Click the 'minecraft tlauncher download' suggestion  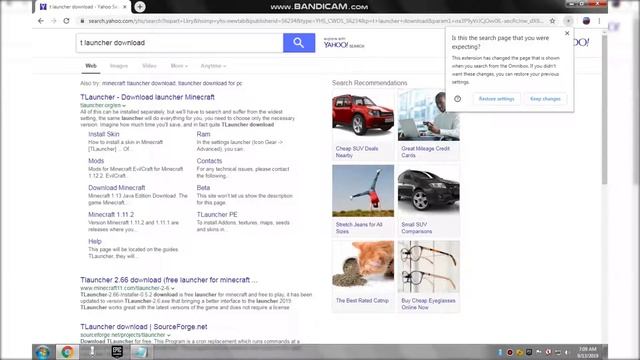click(x=138, y=83)
